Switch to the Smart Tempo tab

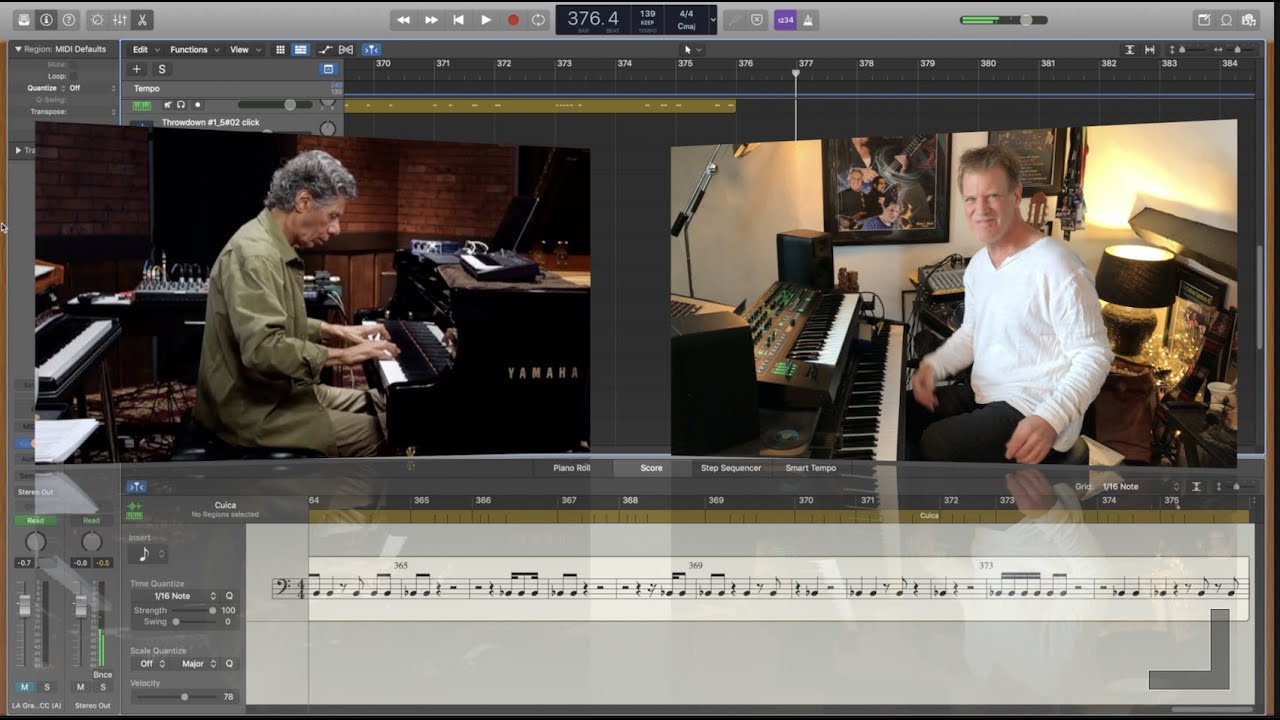[x=811, y=468]
